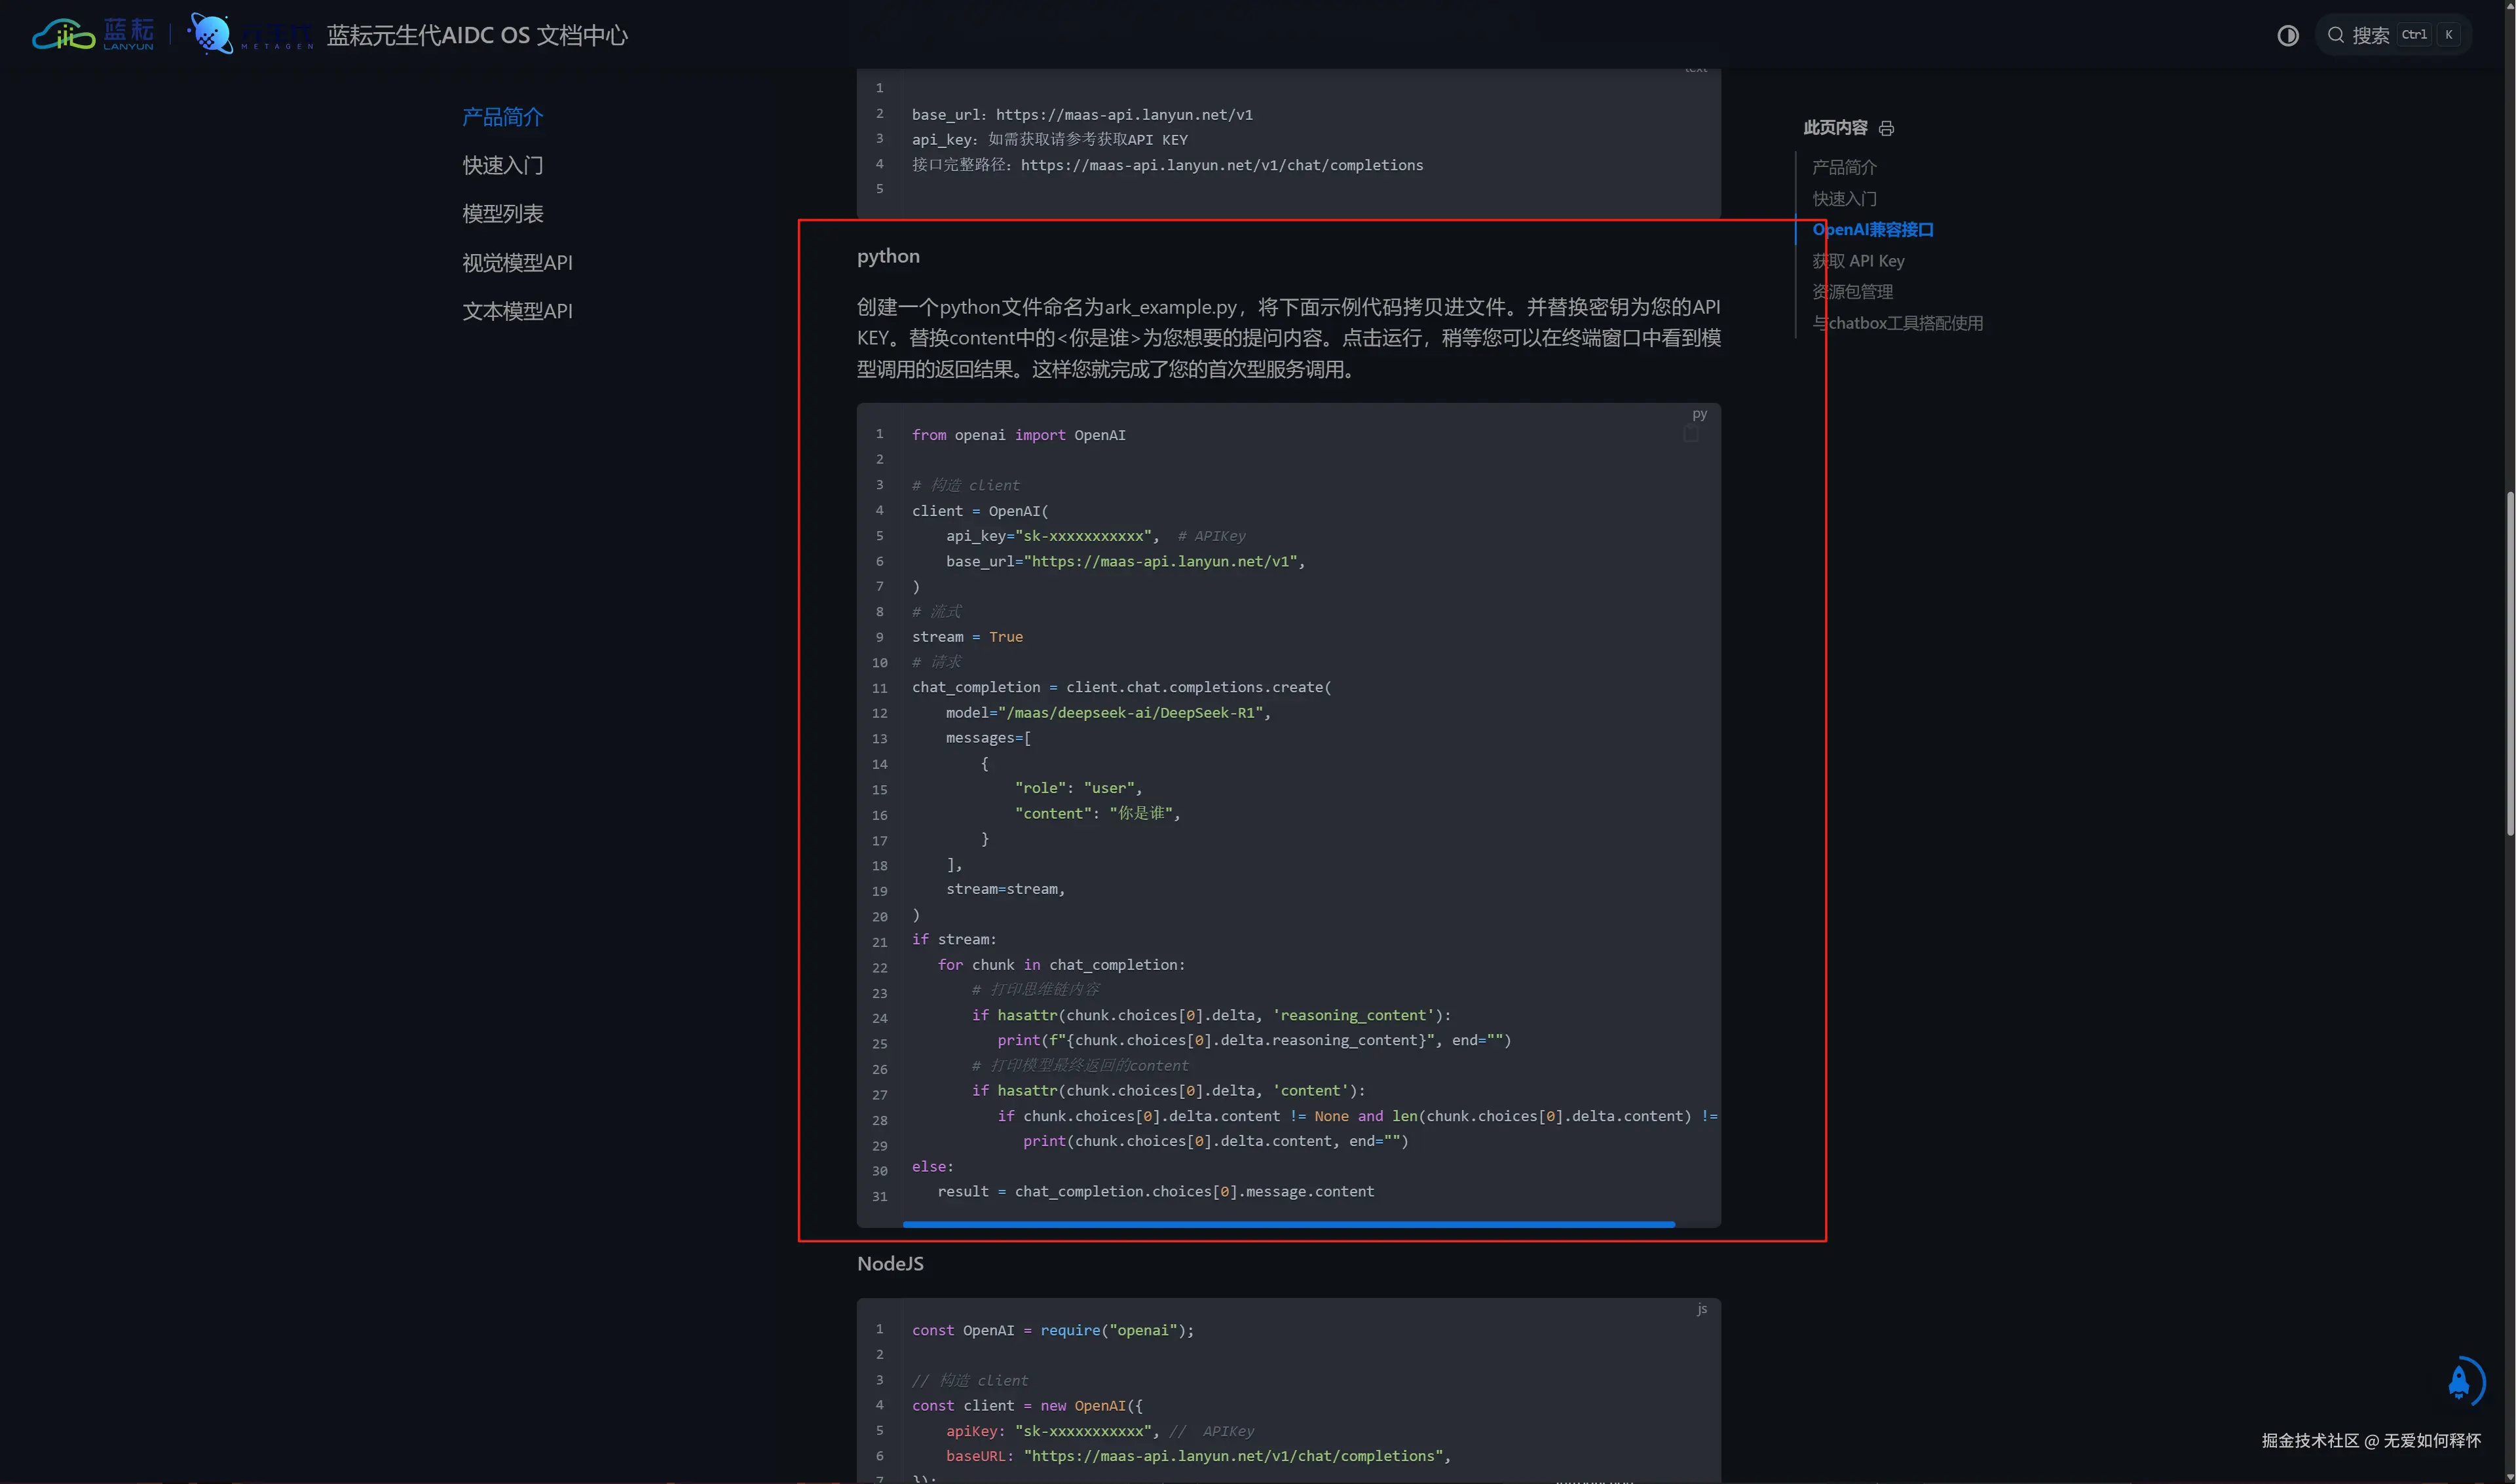Viewport: 2516px width, 1484px height.
Task: Click the 'stream = True' code line
Action: 967,637
